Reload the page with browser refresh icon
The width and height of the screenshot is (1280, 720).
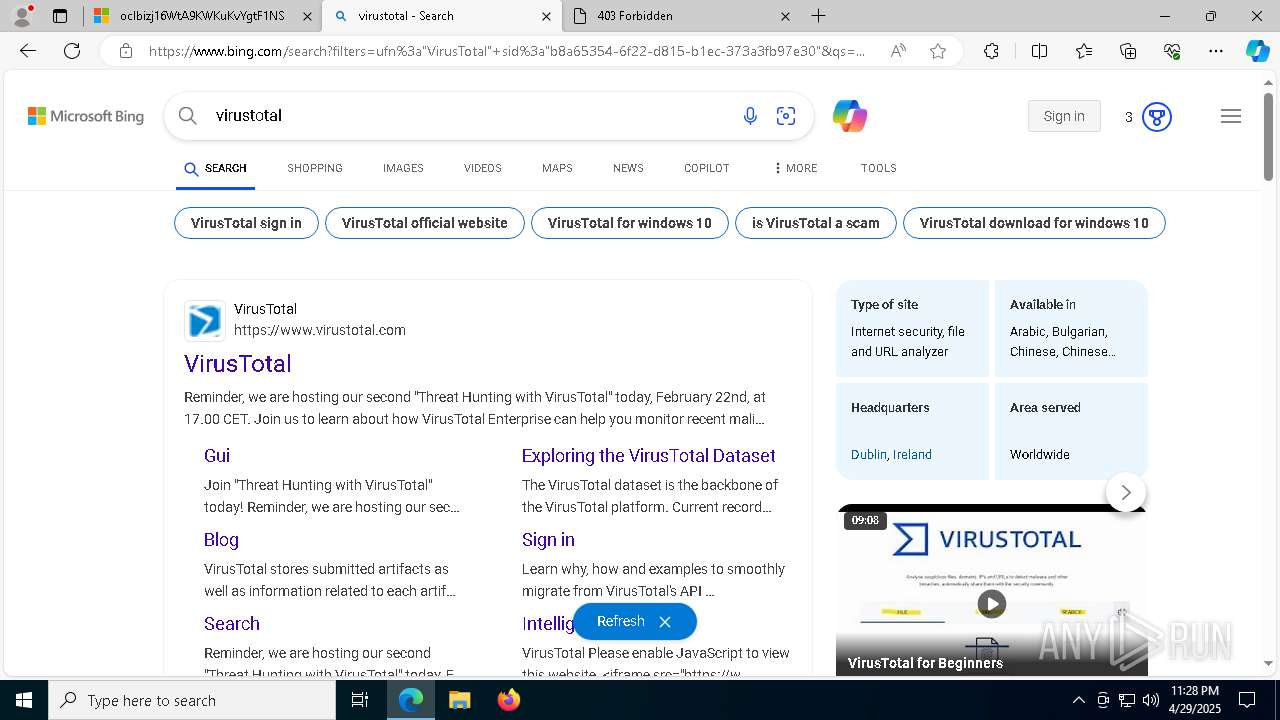click(x=72, y=51)
